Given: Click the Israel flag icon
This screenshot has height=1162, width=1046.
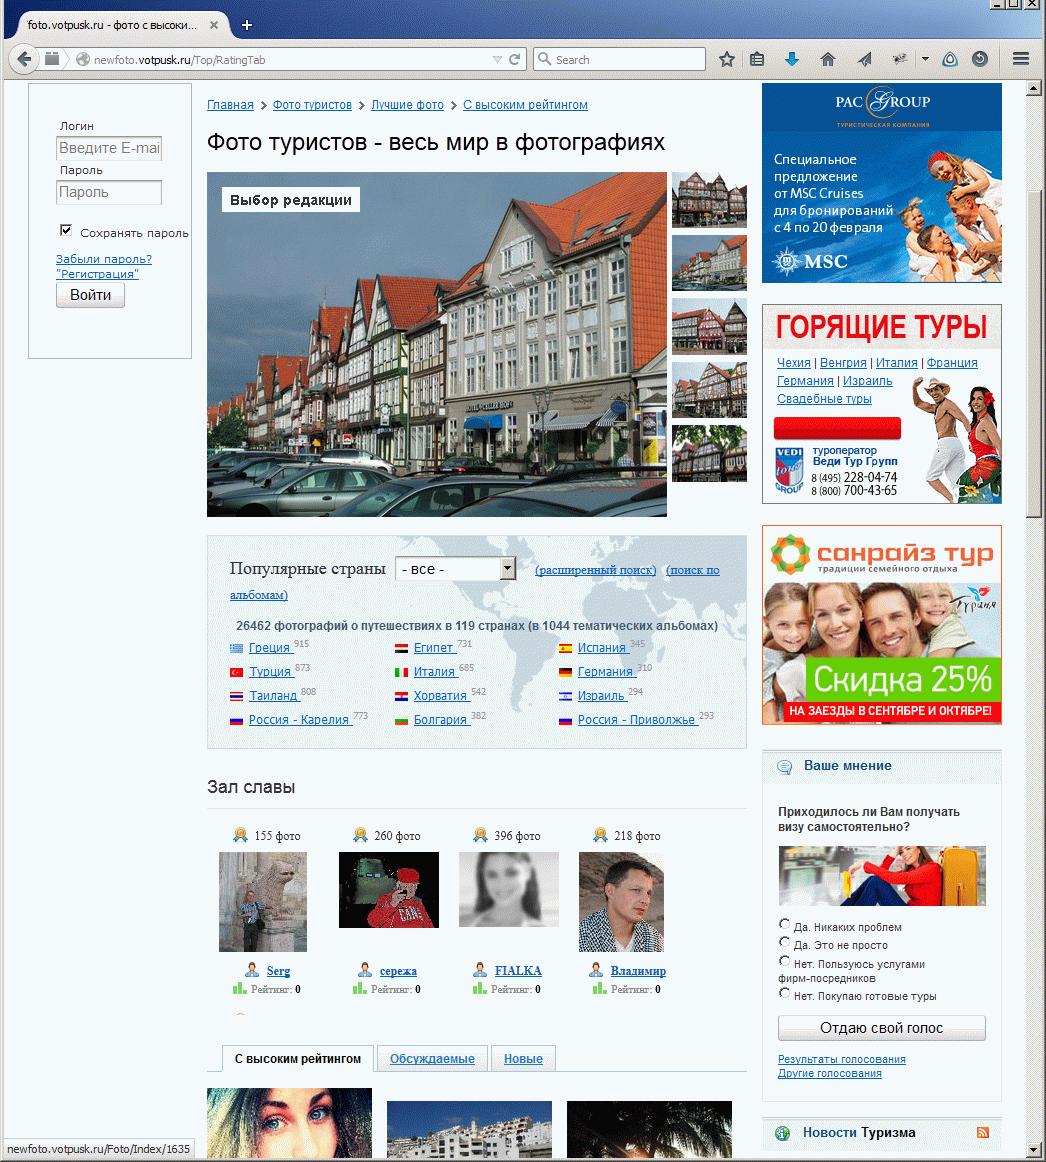Looking at the screenshot, I should point(565,697).
